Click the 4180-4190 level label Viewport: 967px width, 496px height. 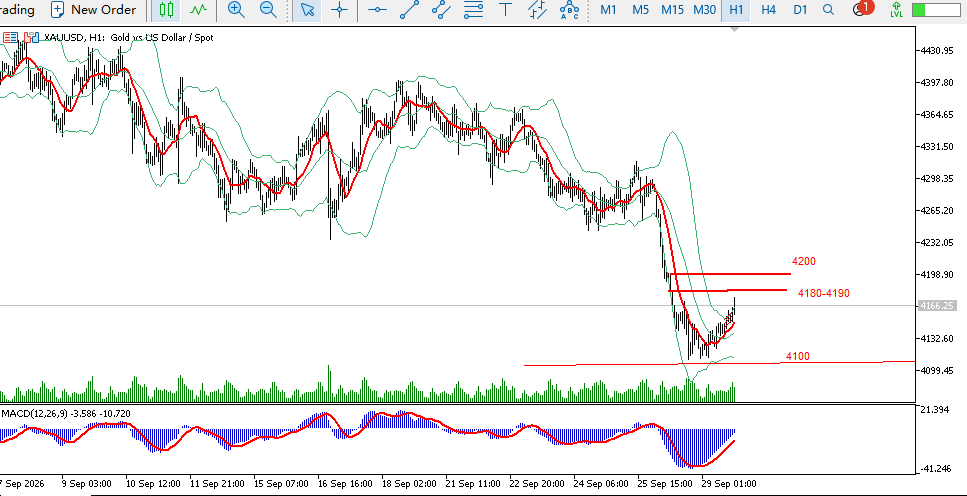[824, 293]
